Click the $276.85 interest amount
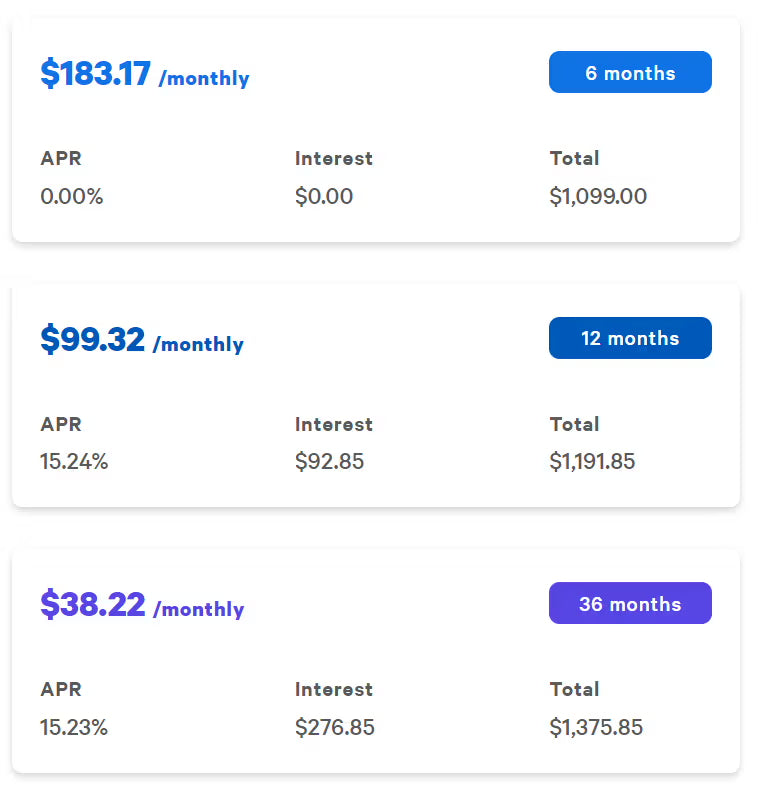Viewport: 758px width, 788px height. 335,727
